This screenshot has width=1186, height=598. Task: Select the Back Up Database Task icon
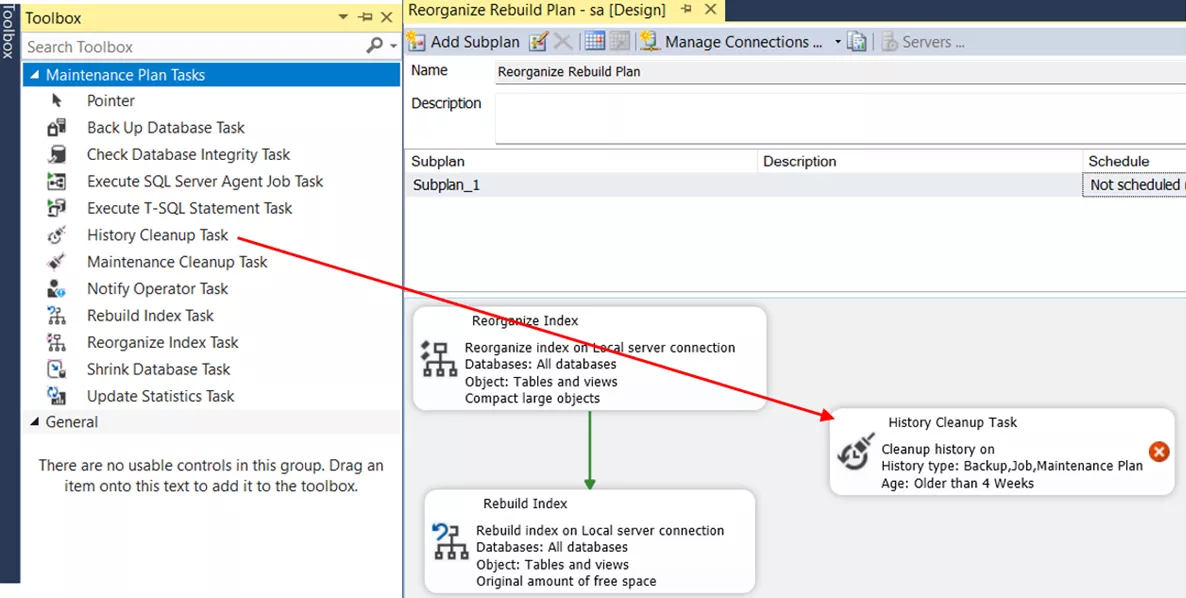pyautogui.click(x=57, y=128)
